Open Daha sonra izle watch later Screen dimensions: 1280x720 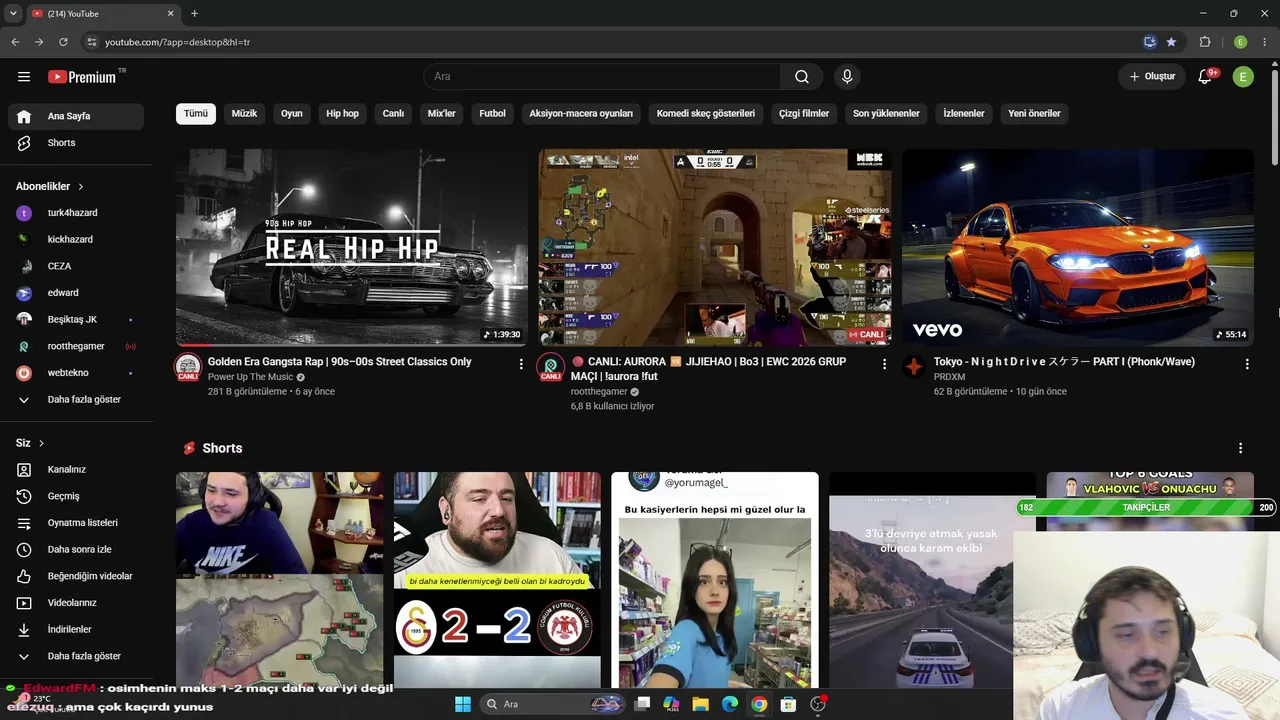tap(76, 549)
